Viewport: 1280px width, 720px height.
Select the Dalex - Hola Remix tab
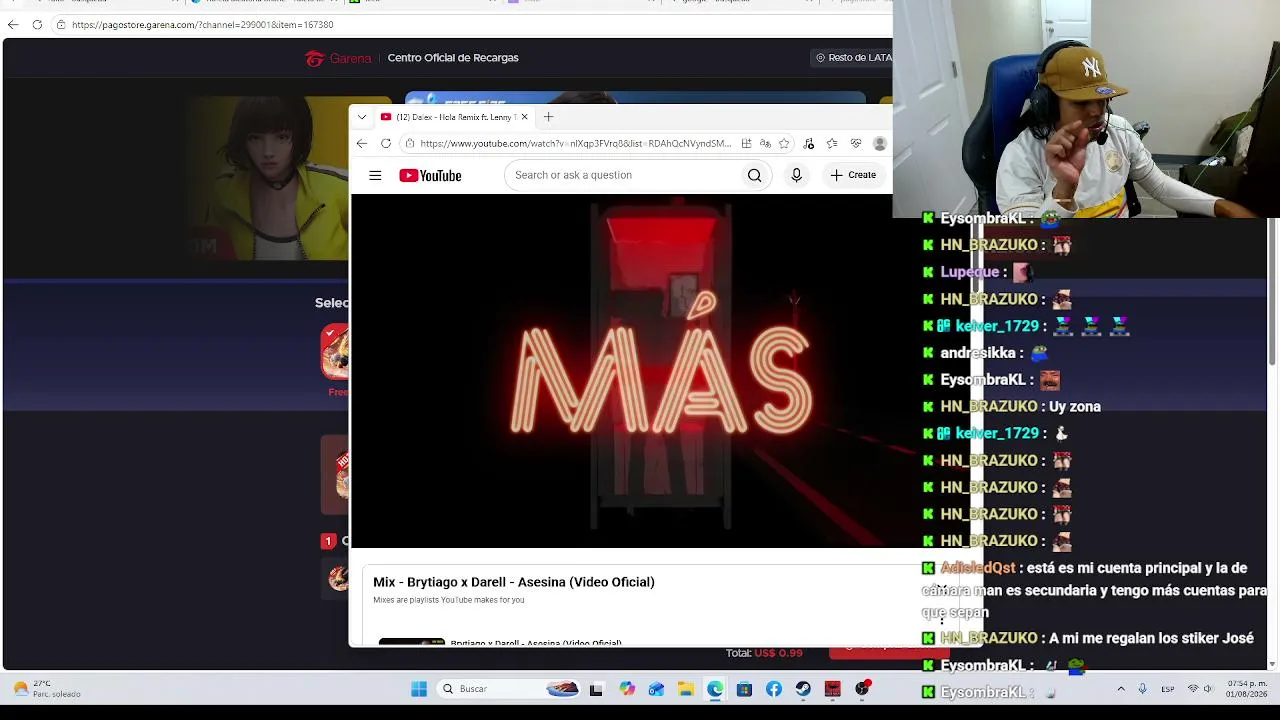pyautogui.click(x=454, y=117)
